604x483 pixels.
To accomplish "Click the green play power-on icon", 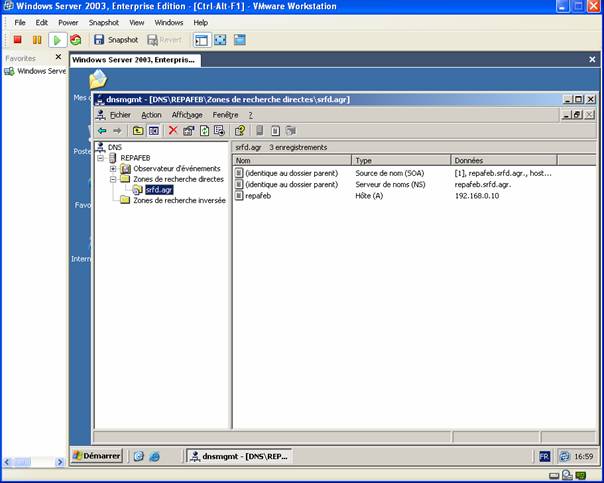I will coord(57,40).
